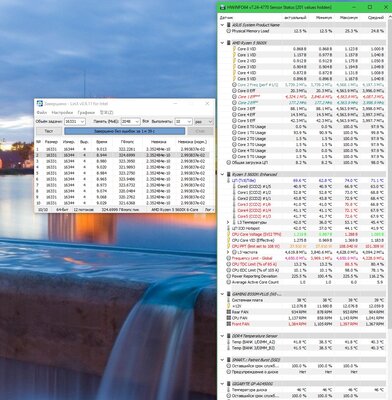Click the red Core 1 Eff clock icon
Image resolution: width=392 pixels, height=400 pixels.
[234, 97]
